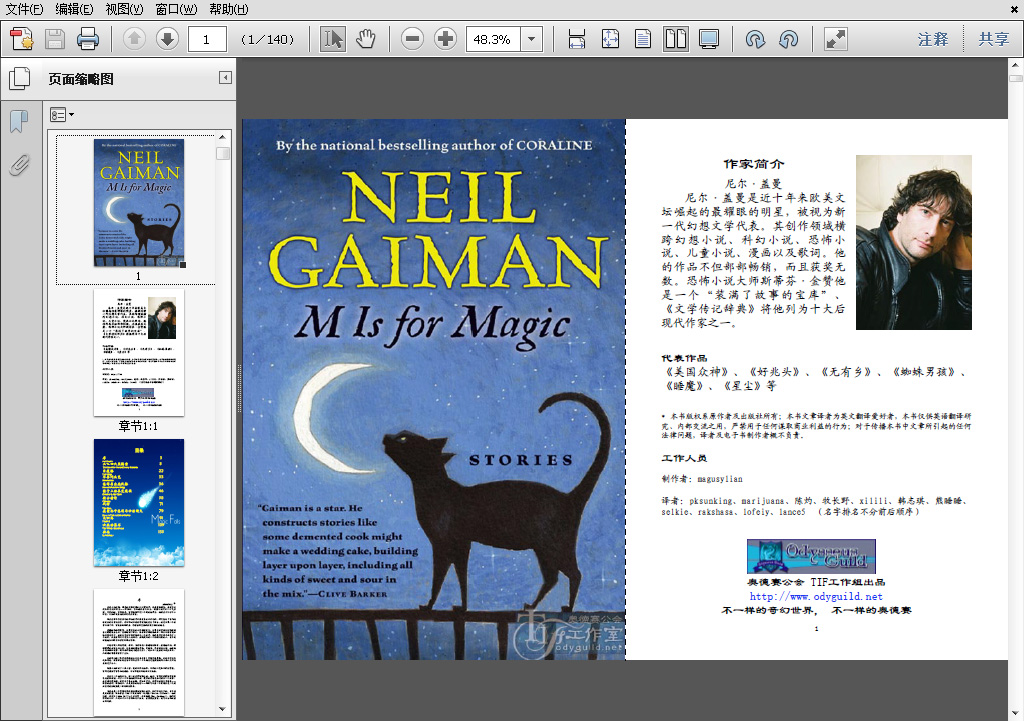The width and height of the screenshot is (1024, 721).
Task: Click the create PDF icon in toolbar
Action: coord(22,39)
